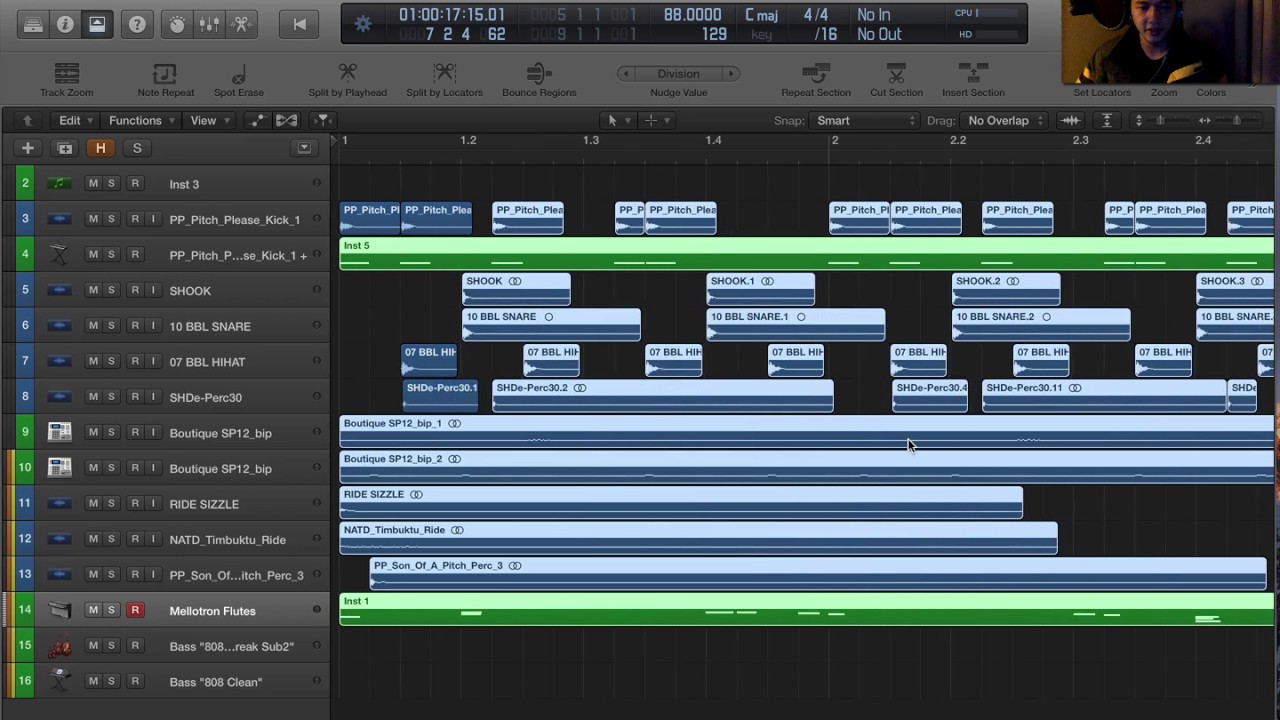The width and height of the screenshot is (1280, 720).
Task: Click the Cut Section icon
Action: [x=896, y=73]
